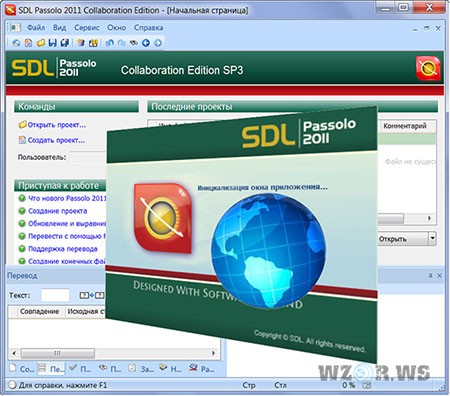Image resolution: width=450 pixels, height=396 pixels.
Task: Open the Файл menu
Action: pos(36,28)
